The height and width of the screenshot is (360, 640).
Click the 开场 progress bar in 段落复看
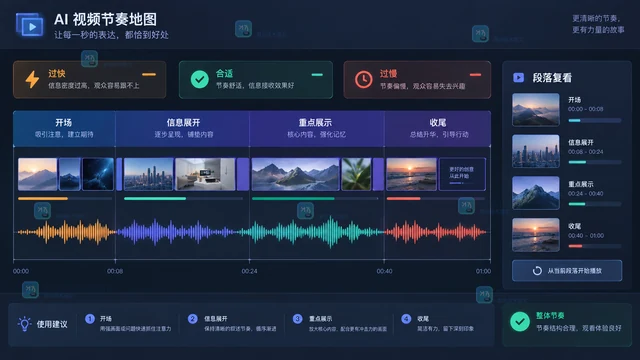(x=595, y=120)
